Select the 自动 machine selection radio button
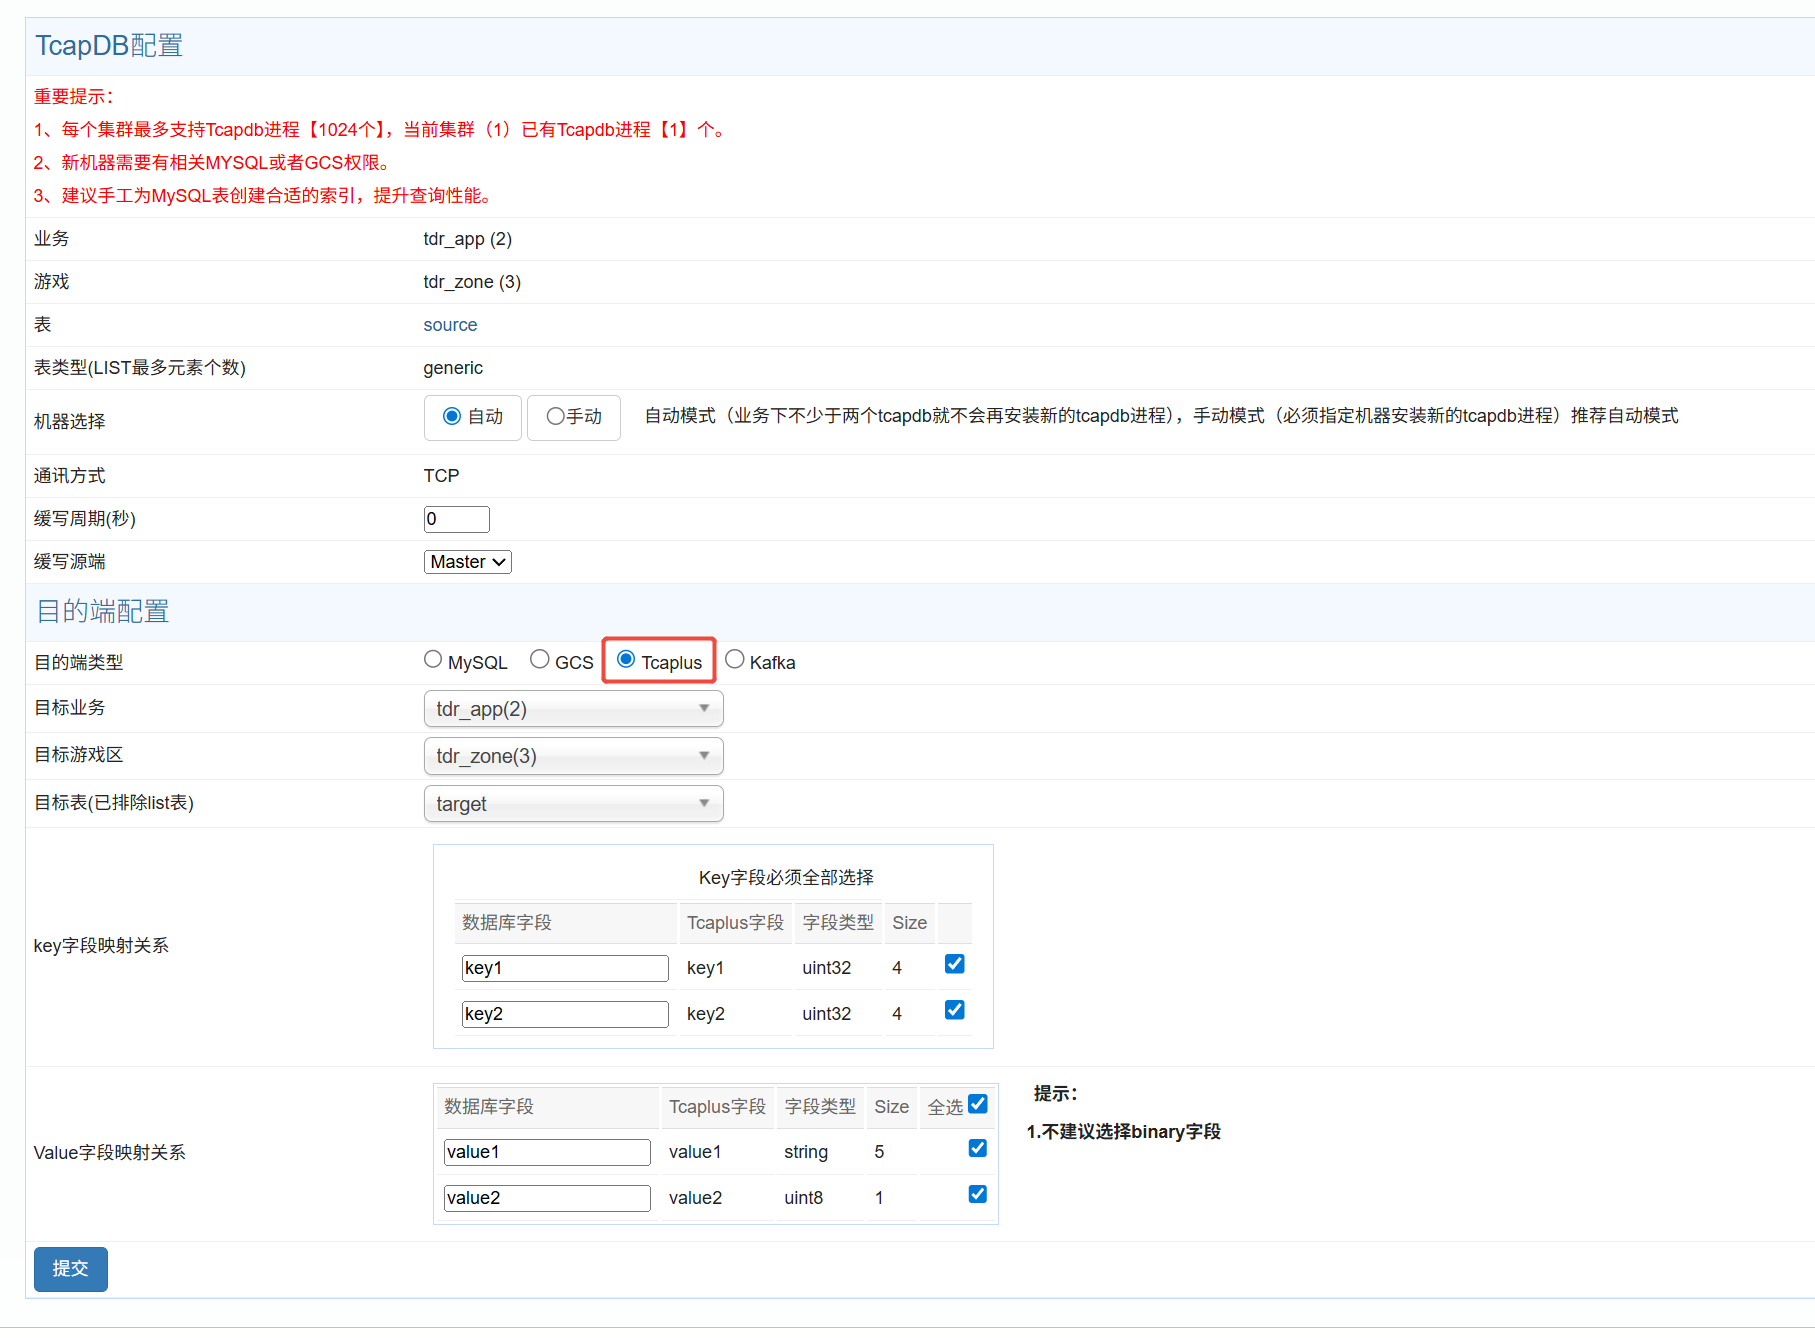 [x=452, y=417]
